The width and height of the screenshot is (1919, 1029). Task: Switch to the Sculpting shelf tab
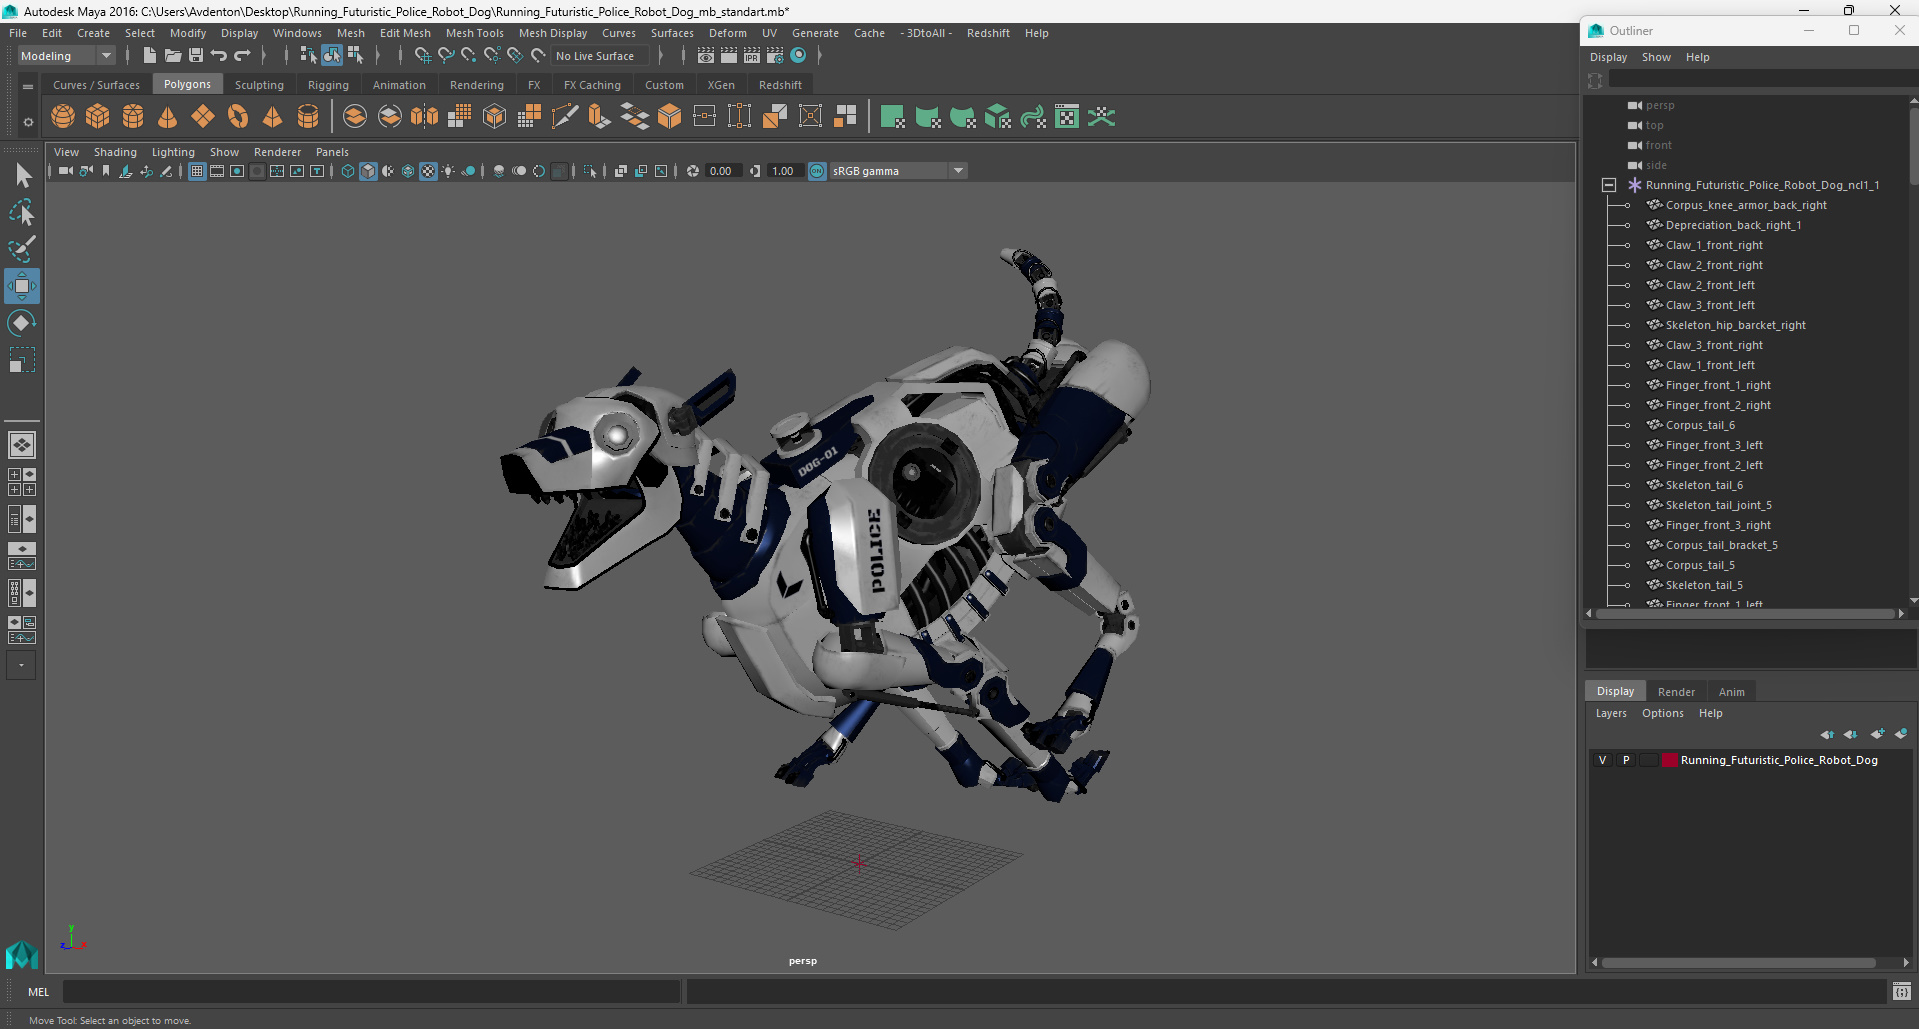point(259,85)
